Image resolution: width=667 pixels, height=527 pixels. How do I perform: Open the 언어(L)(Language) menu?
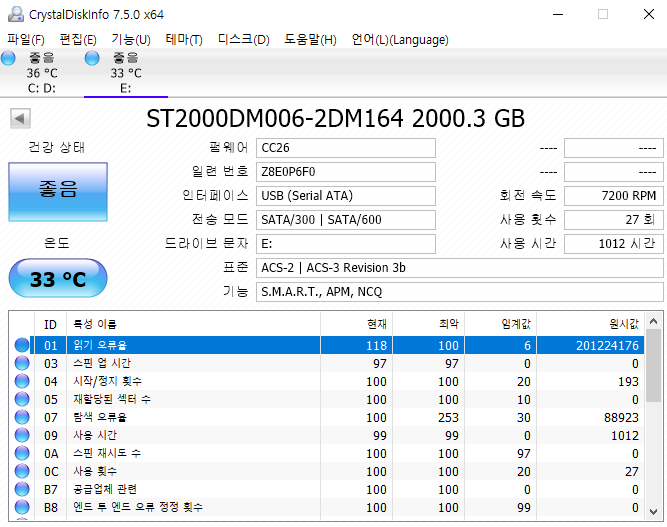400,40
